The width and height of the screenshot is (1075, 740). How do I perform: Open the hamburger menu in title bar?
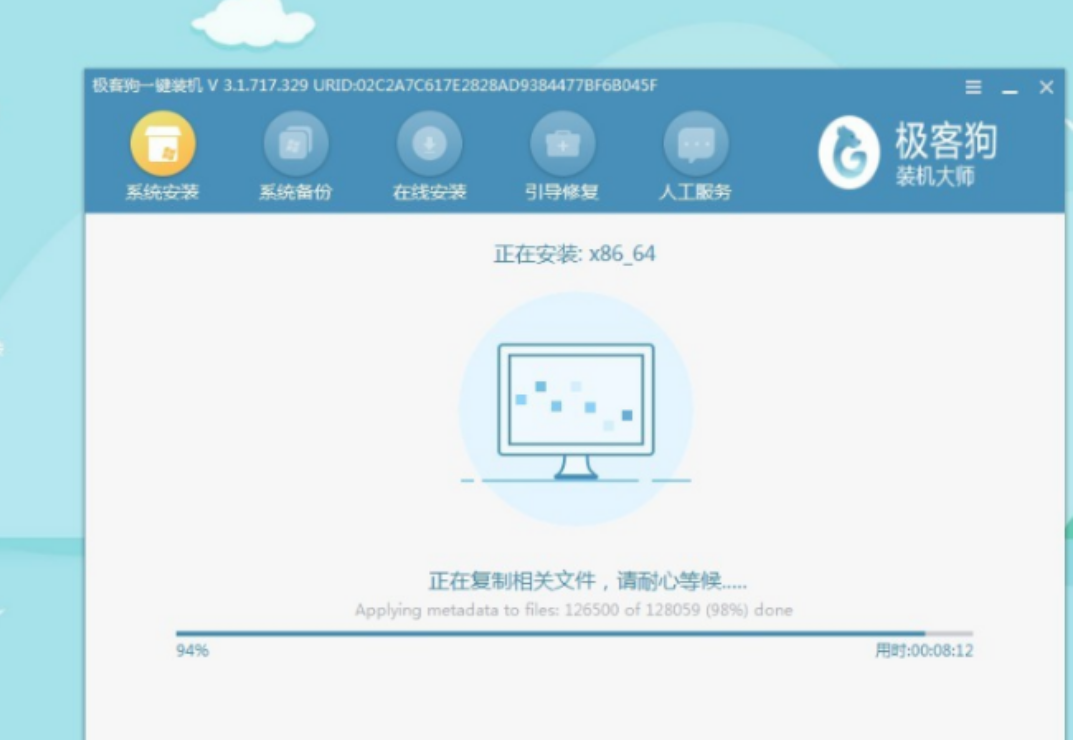(x=973, y=88)
